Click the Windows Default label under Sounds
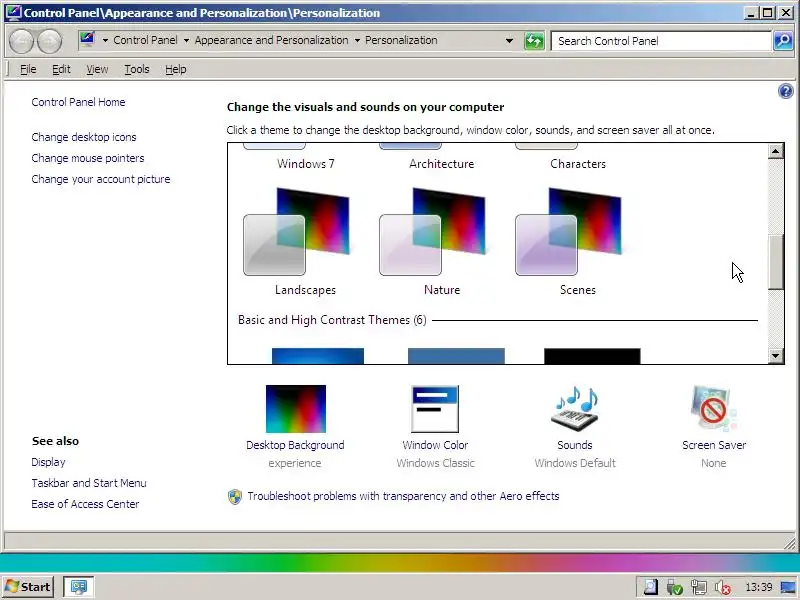The width and height of the screenshot is (800, 600). [575, 463]
